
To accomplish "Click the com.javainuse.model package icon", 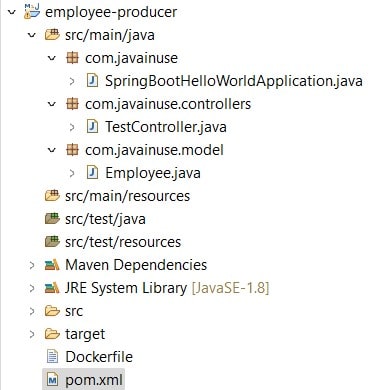I will pos(72,150).
